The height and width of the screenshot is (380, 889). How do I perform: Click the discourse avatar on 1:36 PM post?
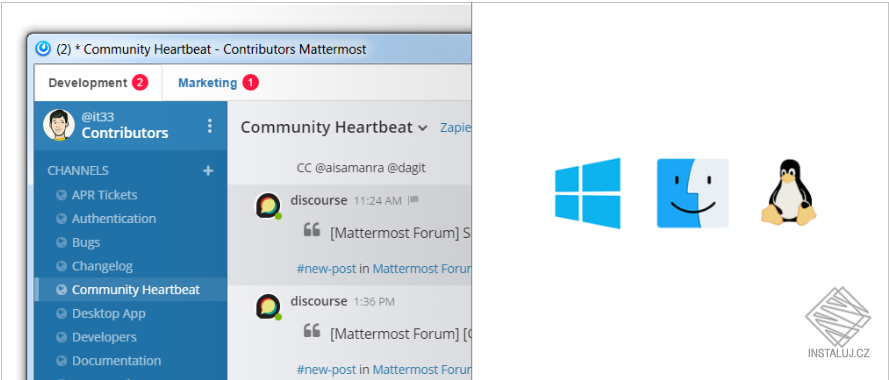point(268,307)
